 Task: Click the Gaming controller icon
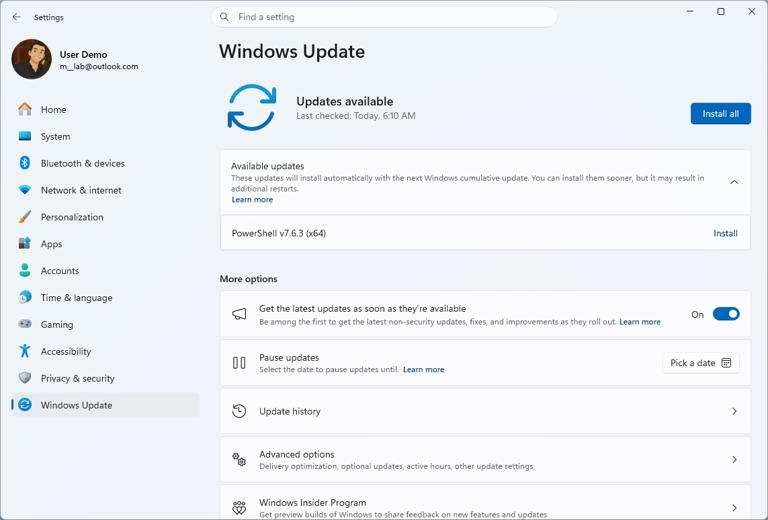(x=24, y=324)
